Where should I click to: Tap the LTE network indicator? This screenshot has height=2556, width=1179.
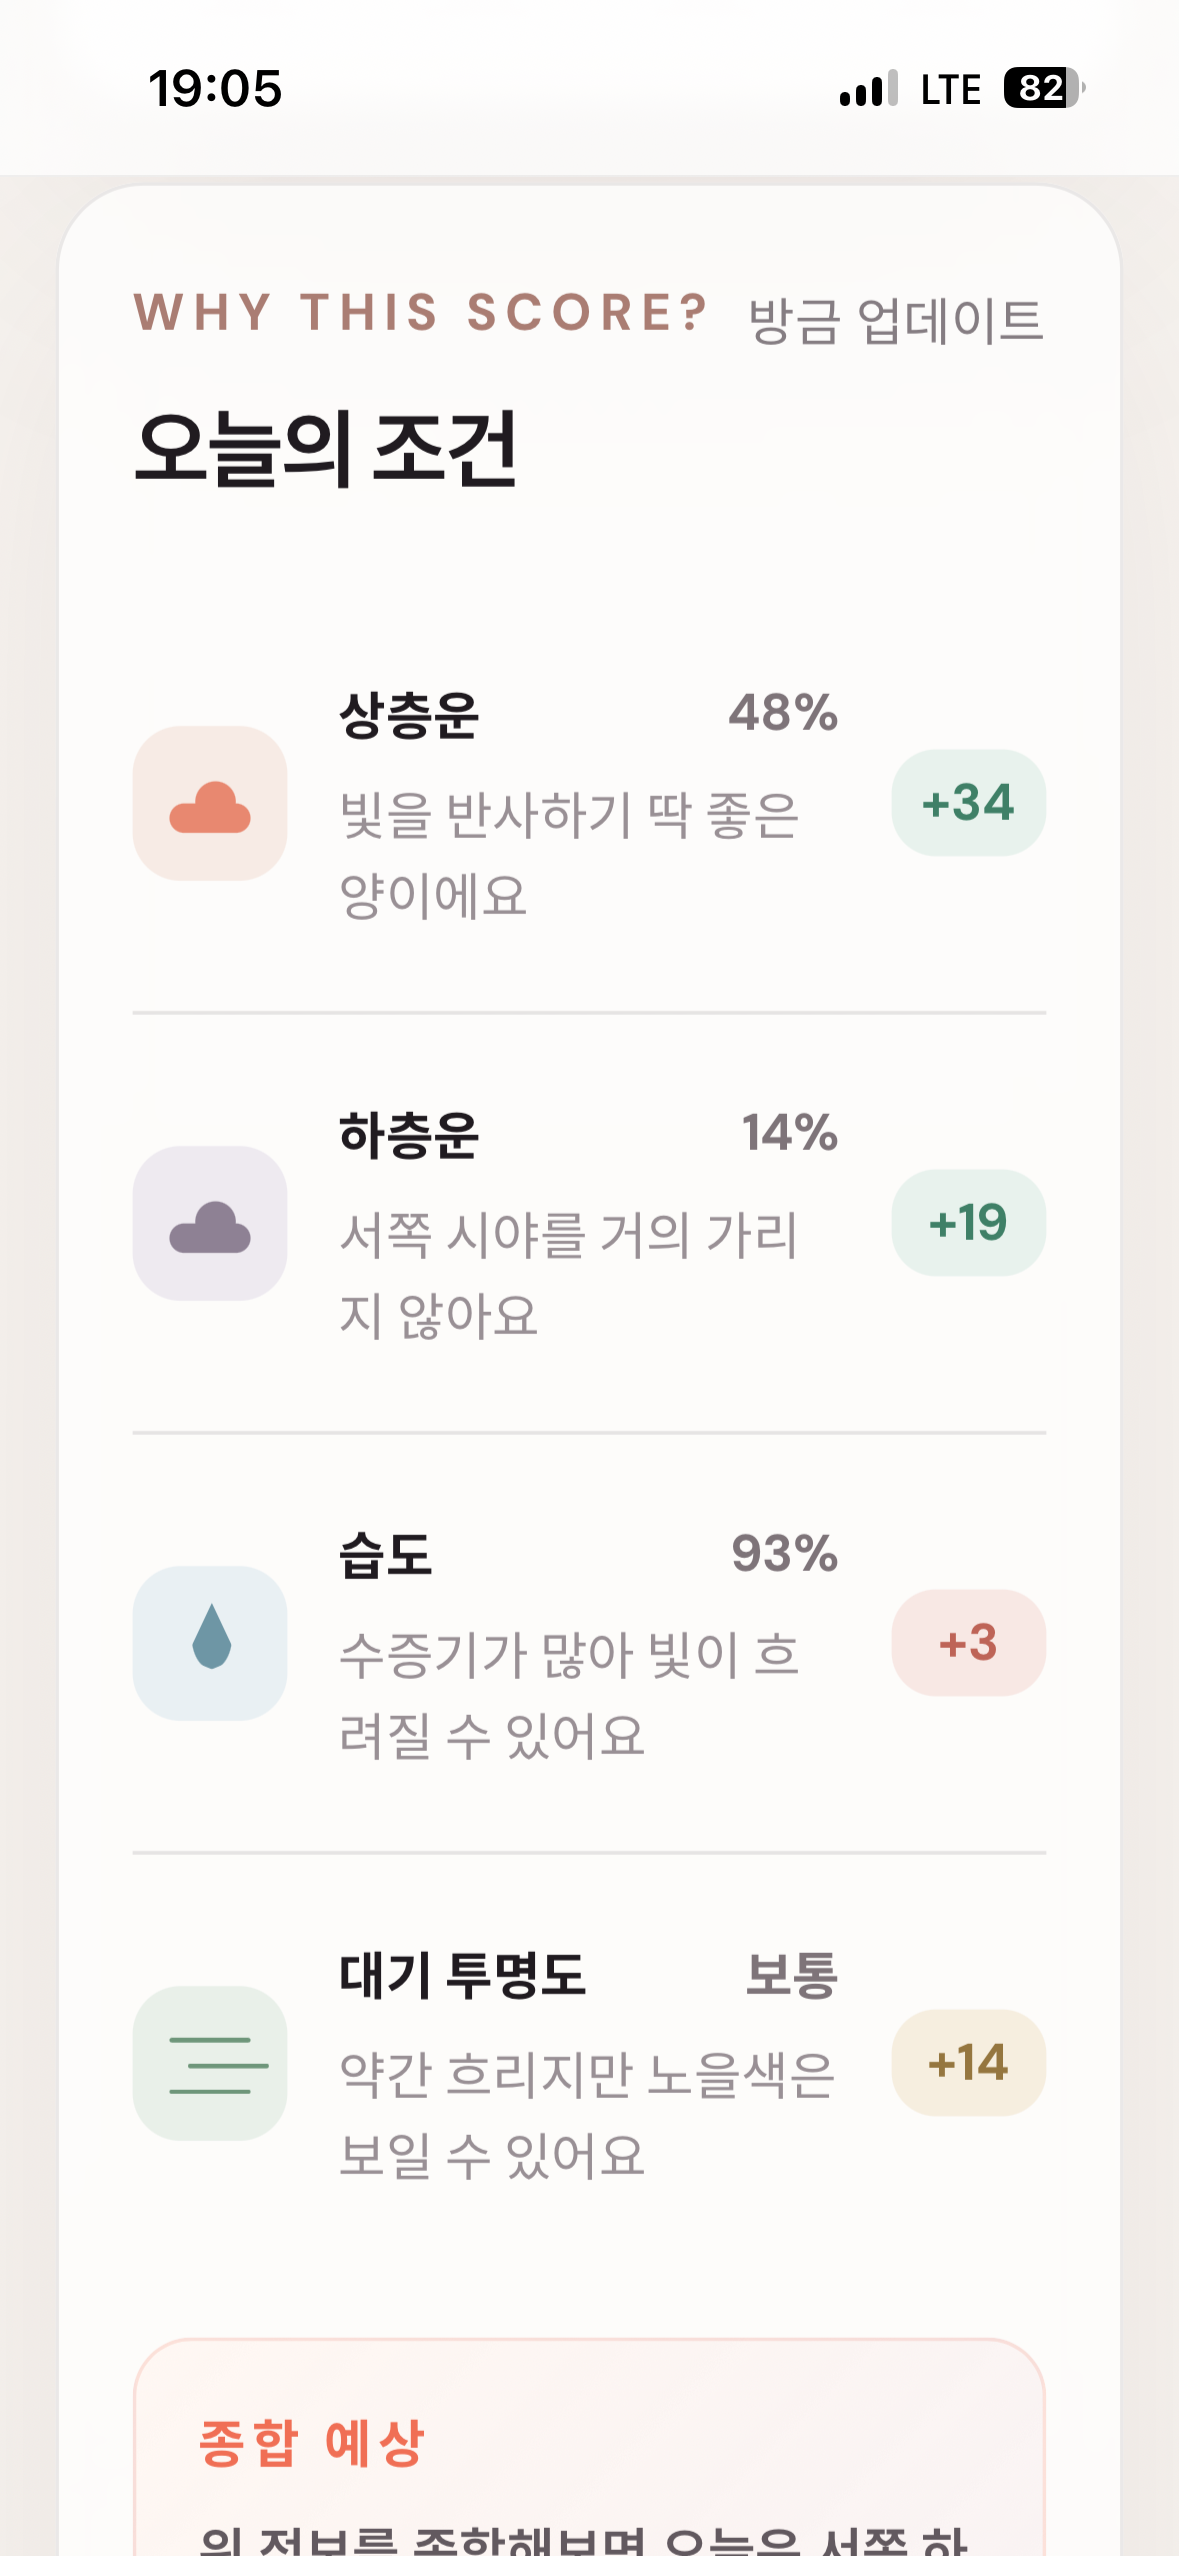pos(950,89)
